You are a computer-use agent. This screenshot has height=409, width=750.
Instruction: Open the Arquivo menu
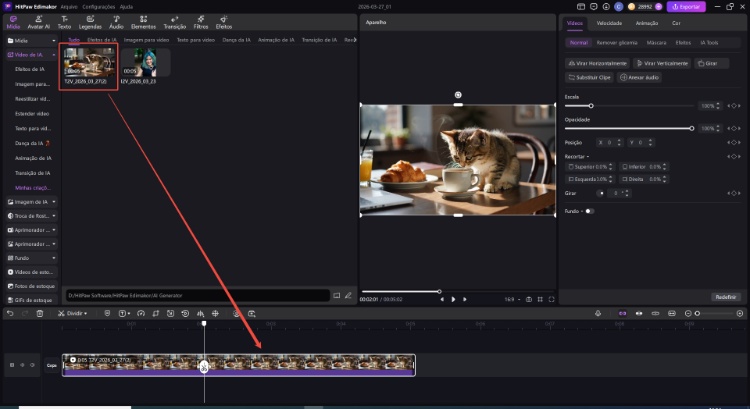(69, 7)
